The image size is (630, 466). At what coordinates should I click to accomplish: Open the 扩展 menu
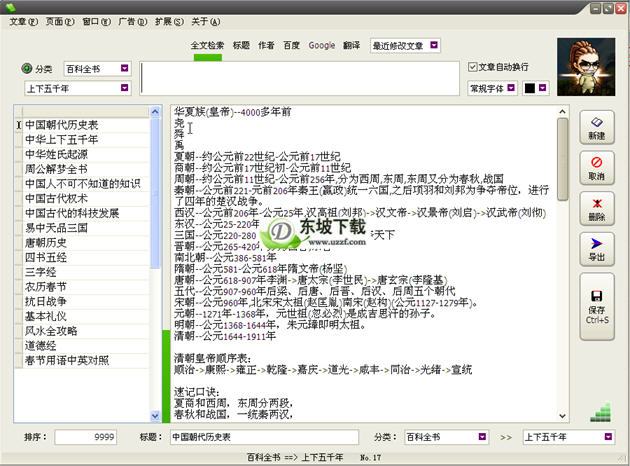pos(169,22)
